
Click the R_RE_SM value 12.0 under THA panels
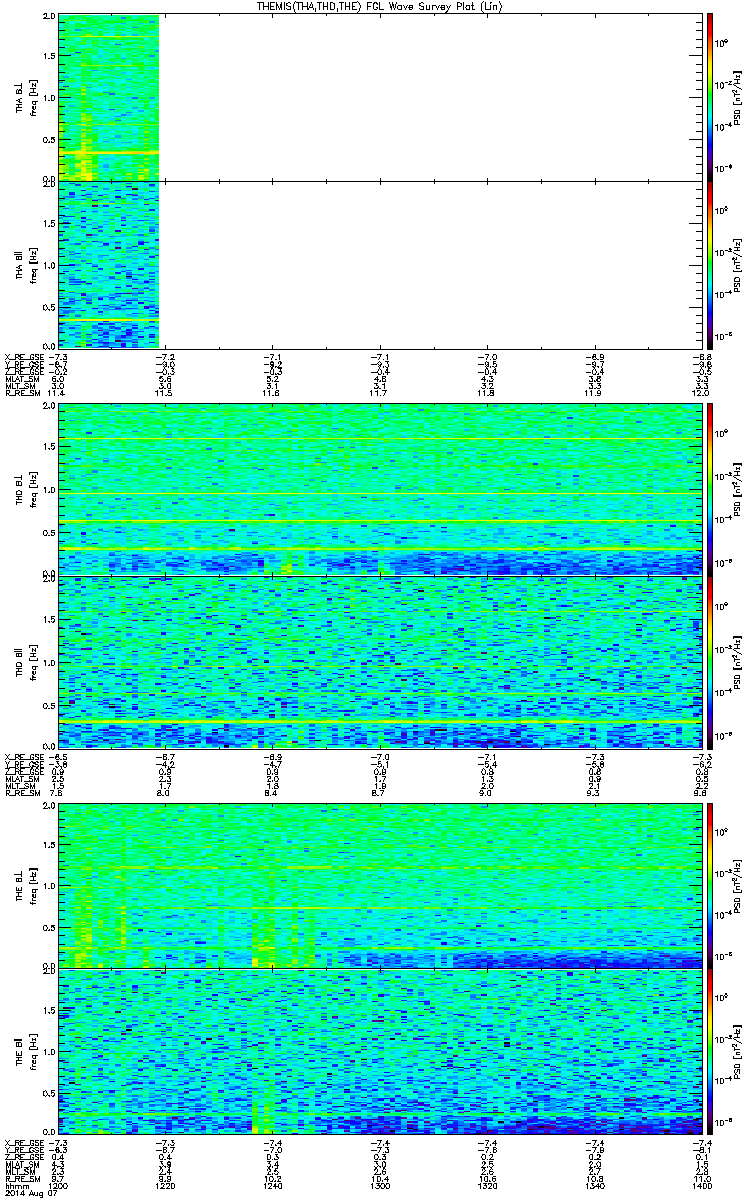700,394
